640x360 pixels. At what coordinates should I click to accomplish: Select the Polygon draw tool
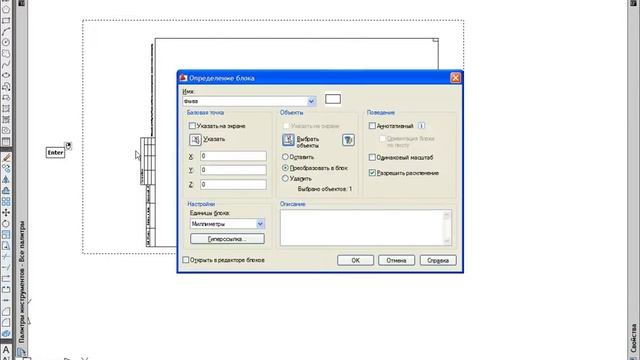6,9
